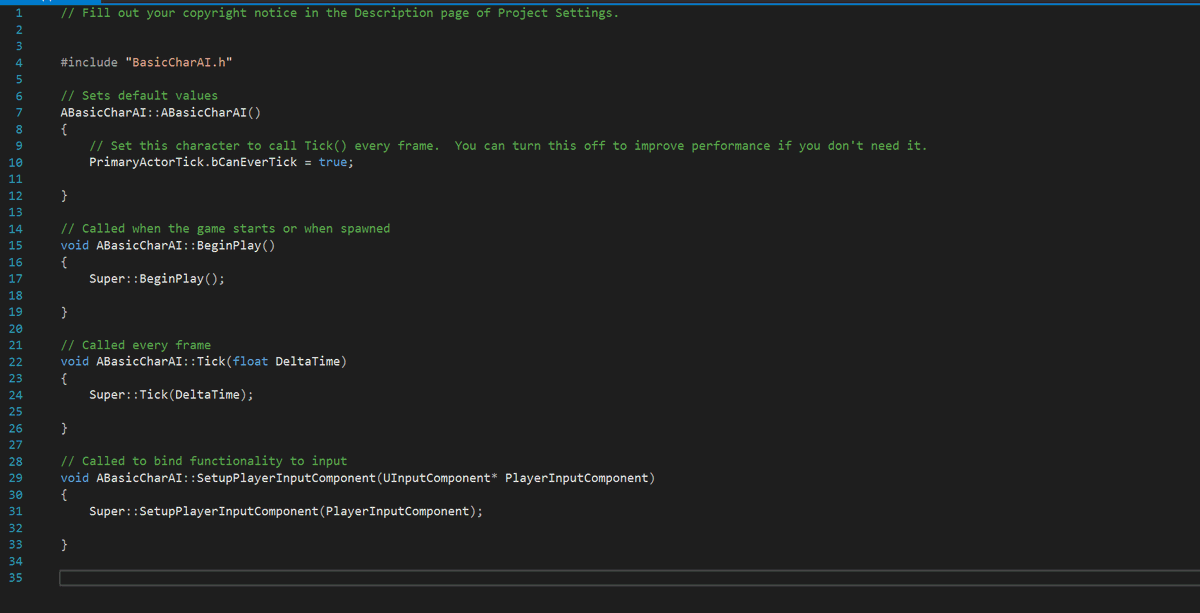The image size is (1200, 613).
Task: Click the "BasicCharAI.h" string literal
Action: coord(181,62)
